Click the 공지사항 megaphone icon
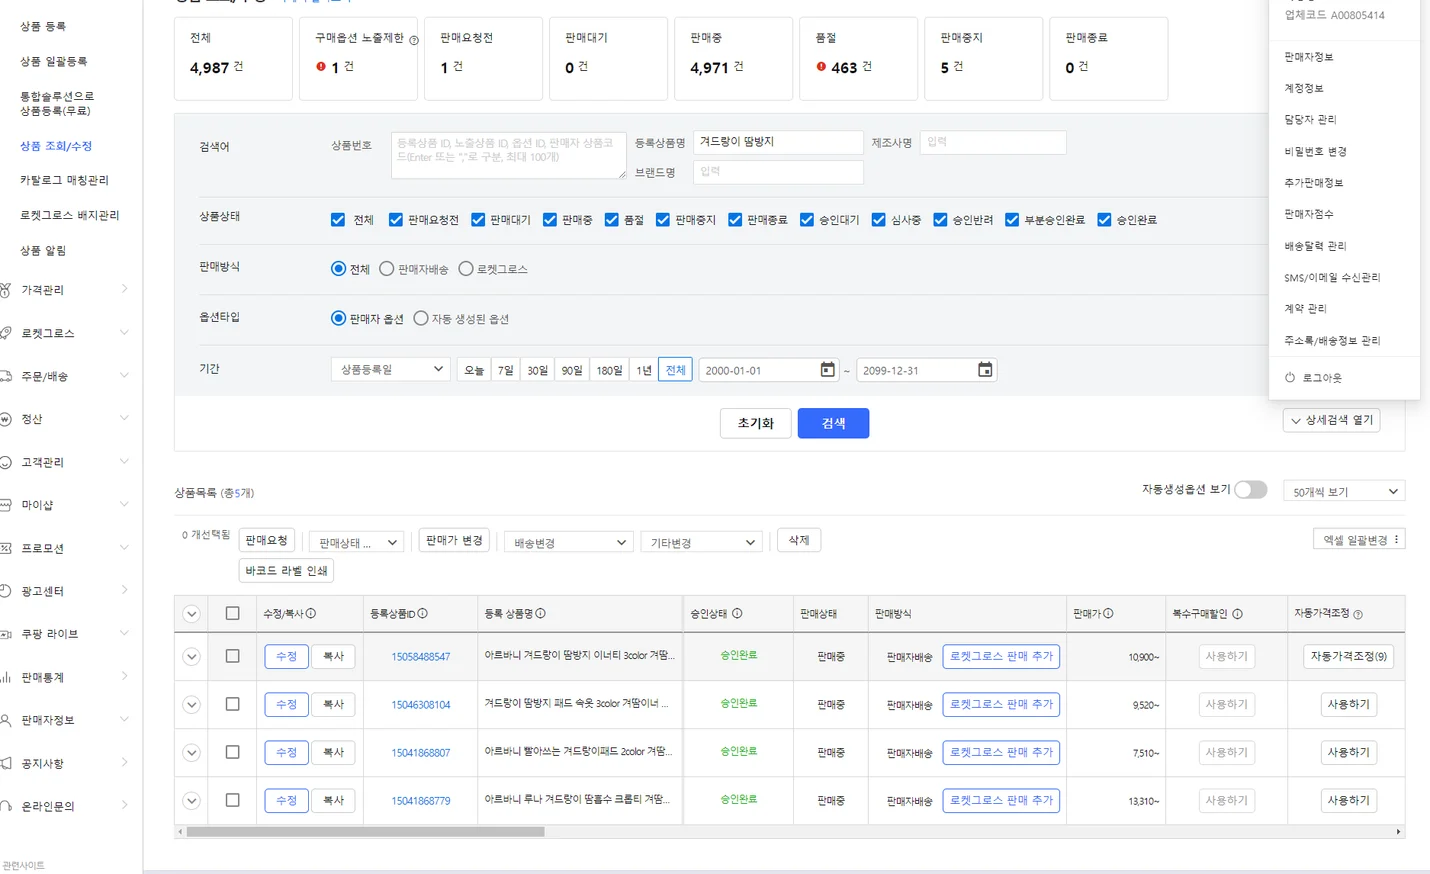Image resolution: width=1430 pixels, height=874 pixels. 5,763
